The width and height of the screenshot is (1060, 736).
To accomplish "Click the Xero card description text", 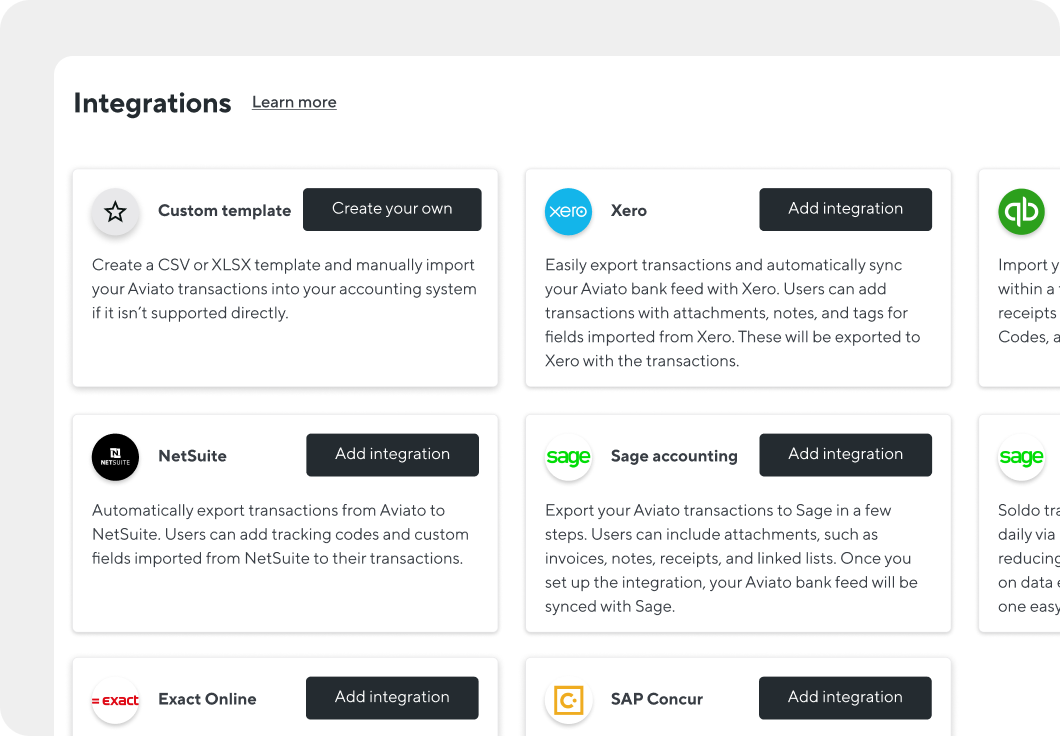I will (732, 313).
